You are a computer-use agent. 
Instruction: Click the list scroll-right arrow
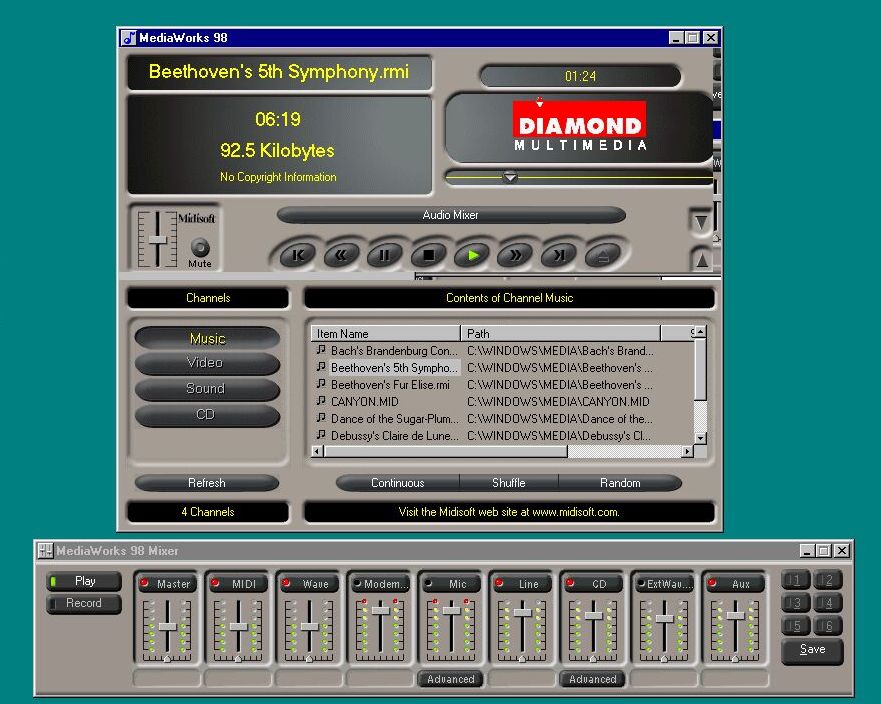687,451
